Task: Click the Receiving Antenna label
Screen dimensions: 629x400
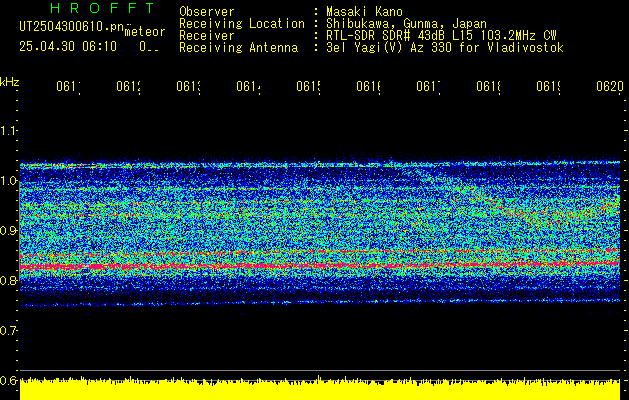Action: pyautogui.click(x=238, y=48)
